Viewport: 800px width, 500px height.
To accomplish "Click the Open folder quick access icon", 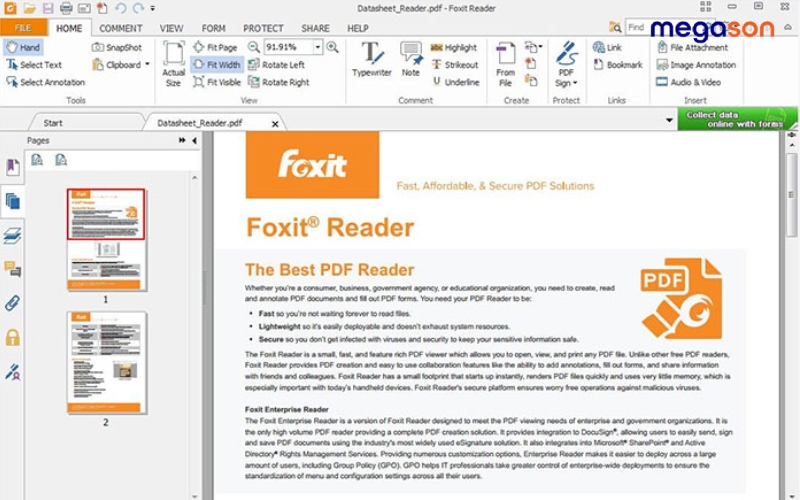I will (x=29, y=8).
